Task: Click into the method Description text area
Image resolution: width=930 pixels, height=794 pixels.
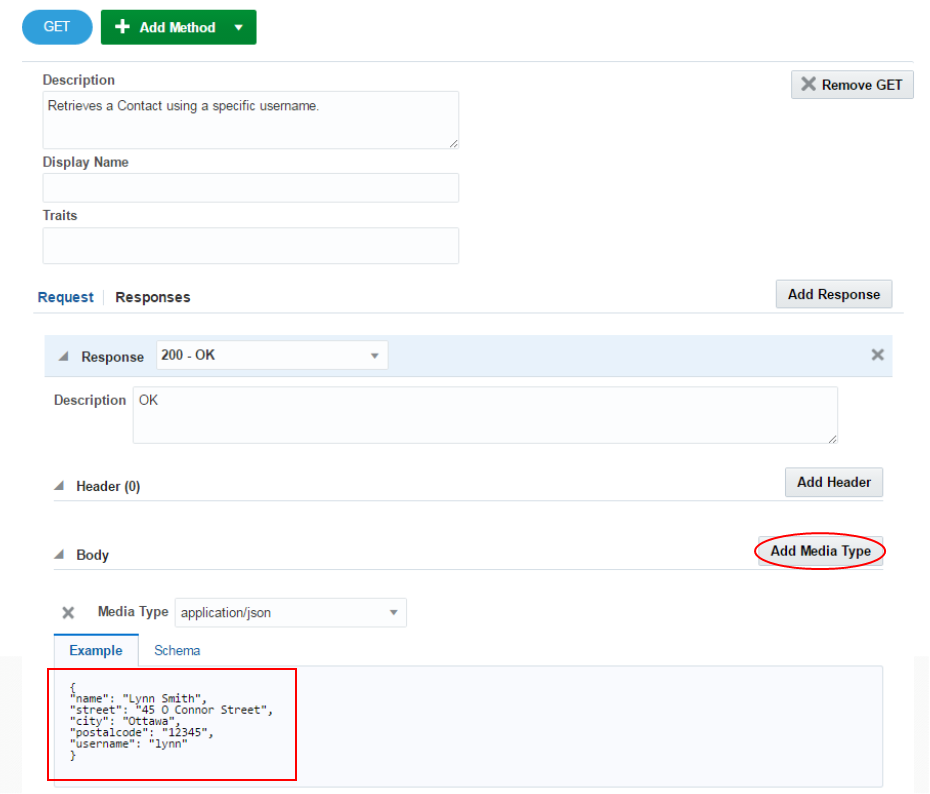Action: [x=250, y=120]
